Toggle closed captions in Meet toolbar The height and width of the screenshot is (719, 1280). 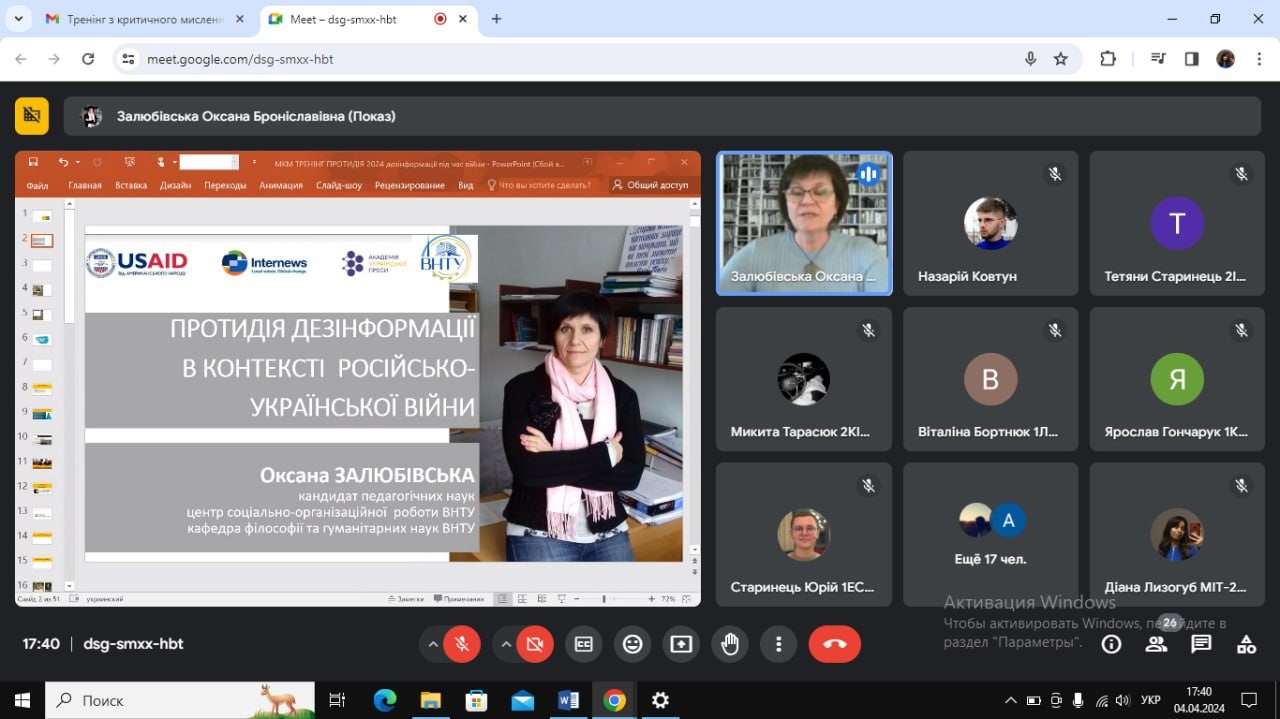(x=583, y=644)
